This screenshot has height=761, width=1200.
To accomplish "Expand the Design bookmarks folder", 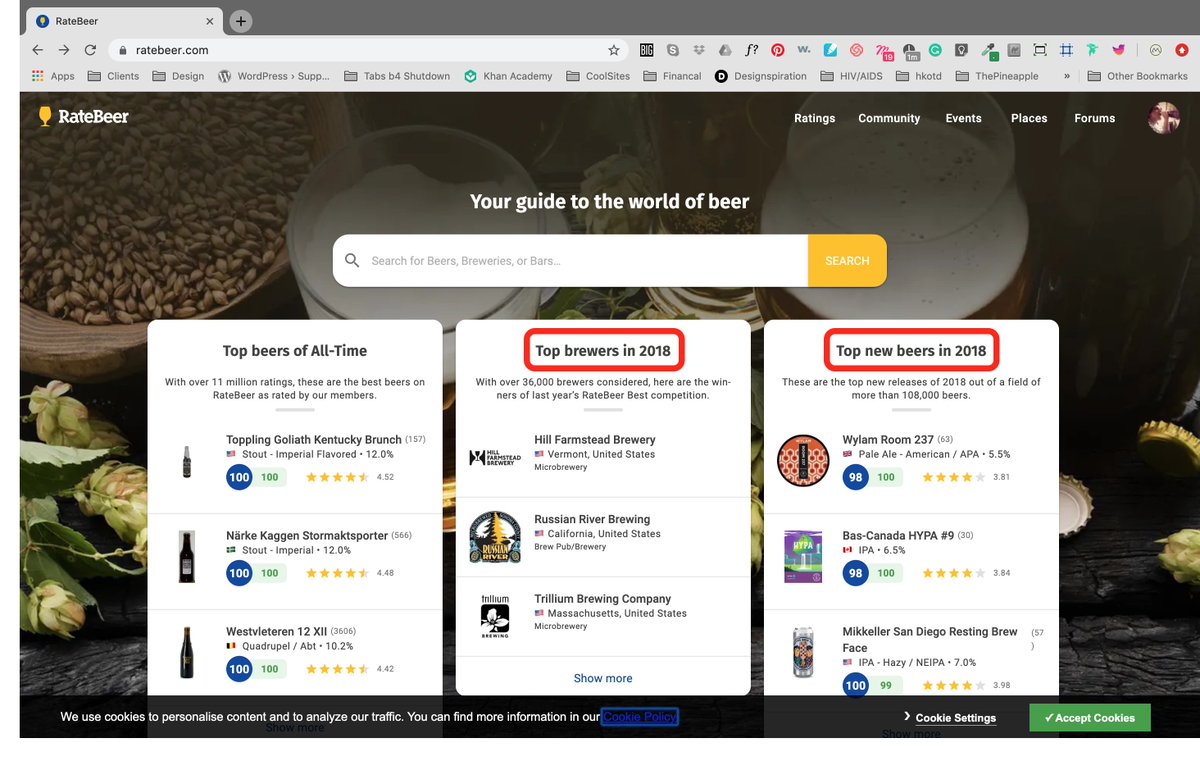I will [x=178, y=76].
